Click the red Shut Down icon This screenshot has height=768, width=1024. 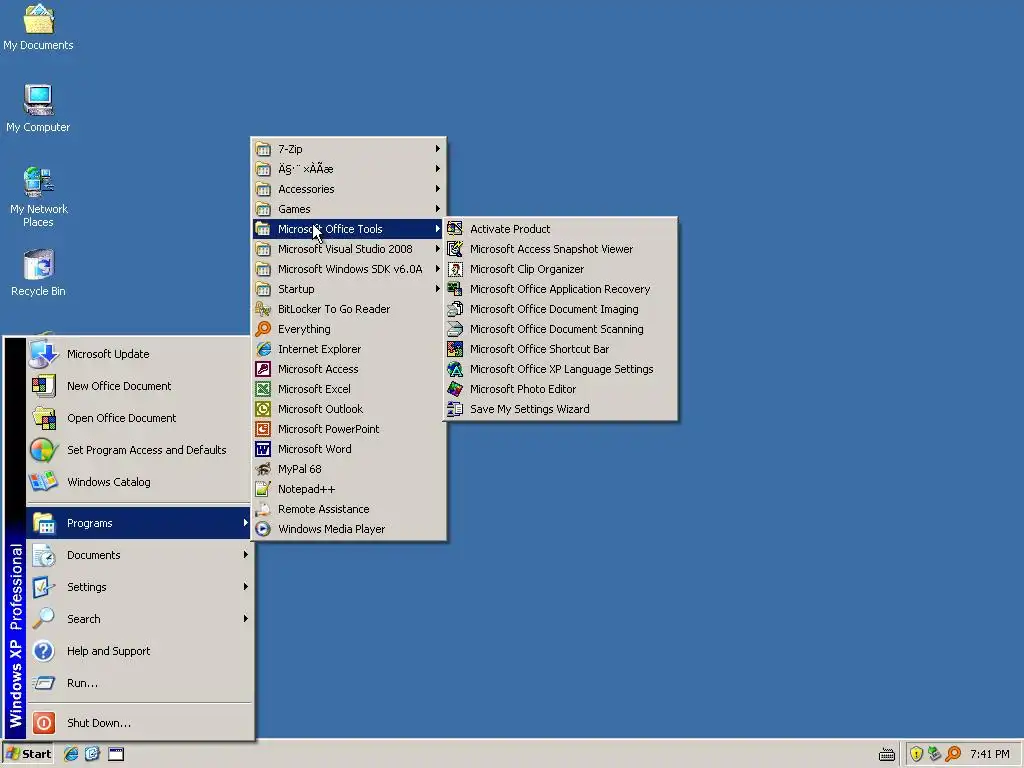[x=43, y=723]
